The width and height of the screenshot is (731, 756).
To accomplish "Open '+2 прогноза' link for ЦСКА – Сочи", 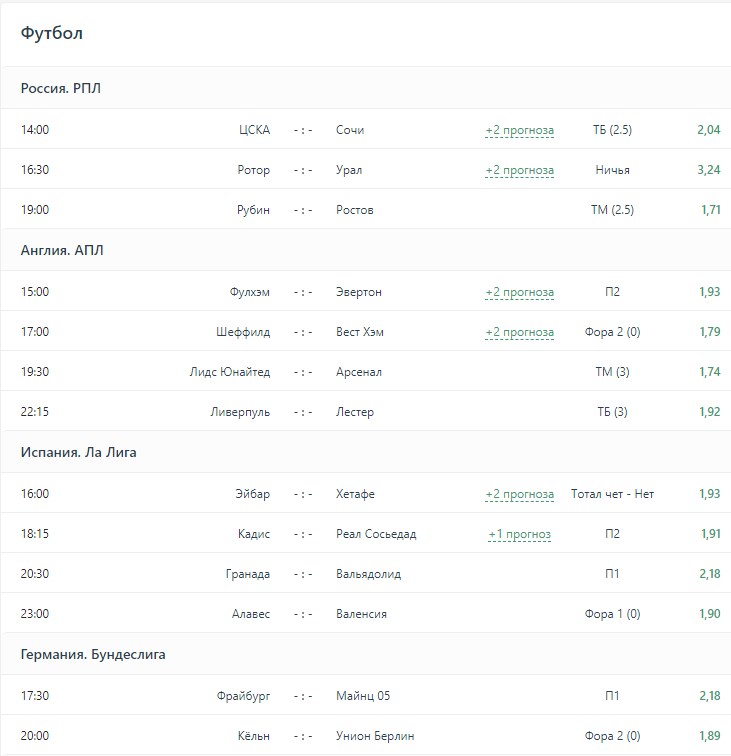I will click(x=519, y=130).
